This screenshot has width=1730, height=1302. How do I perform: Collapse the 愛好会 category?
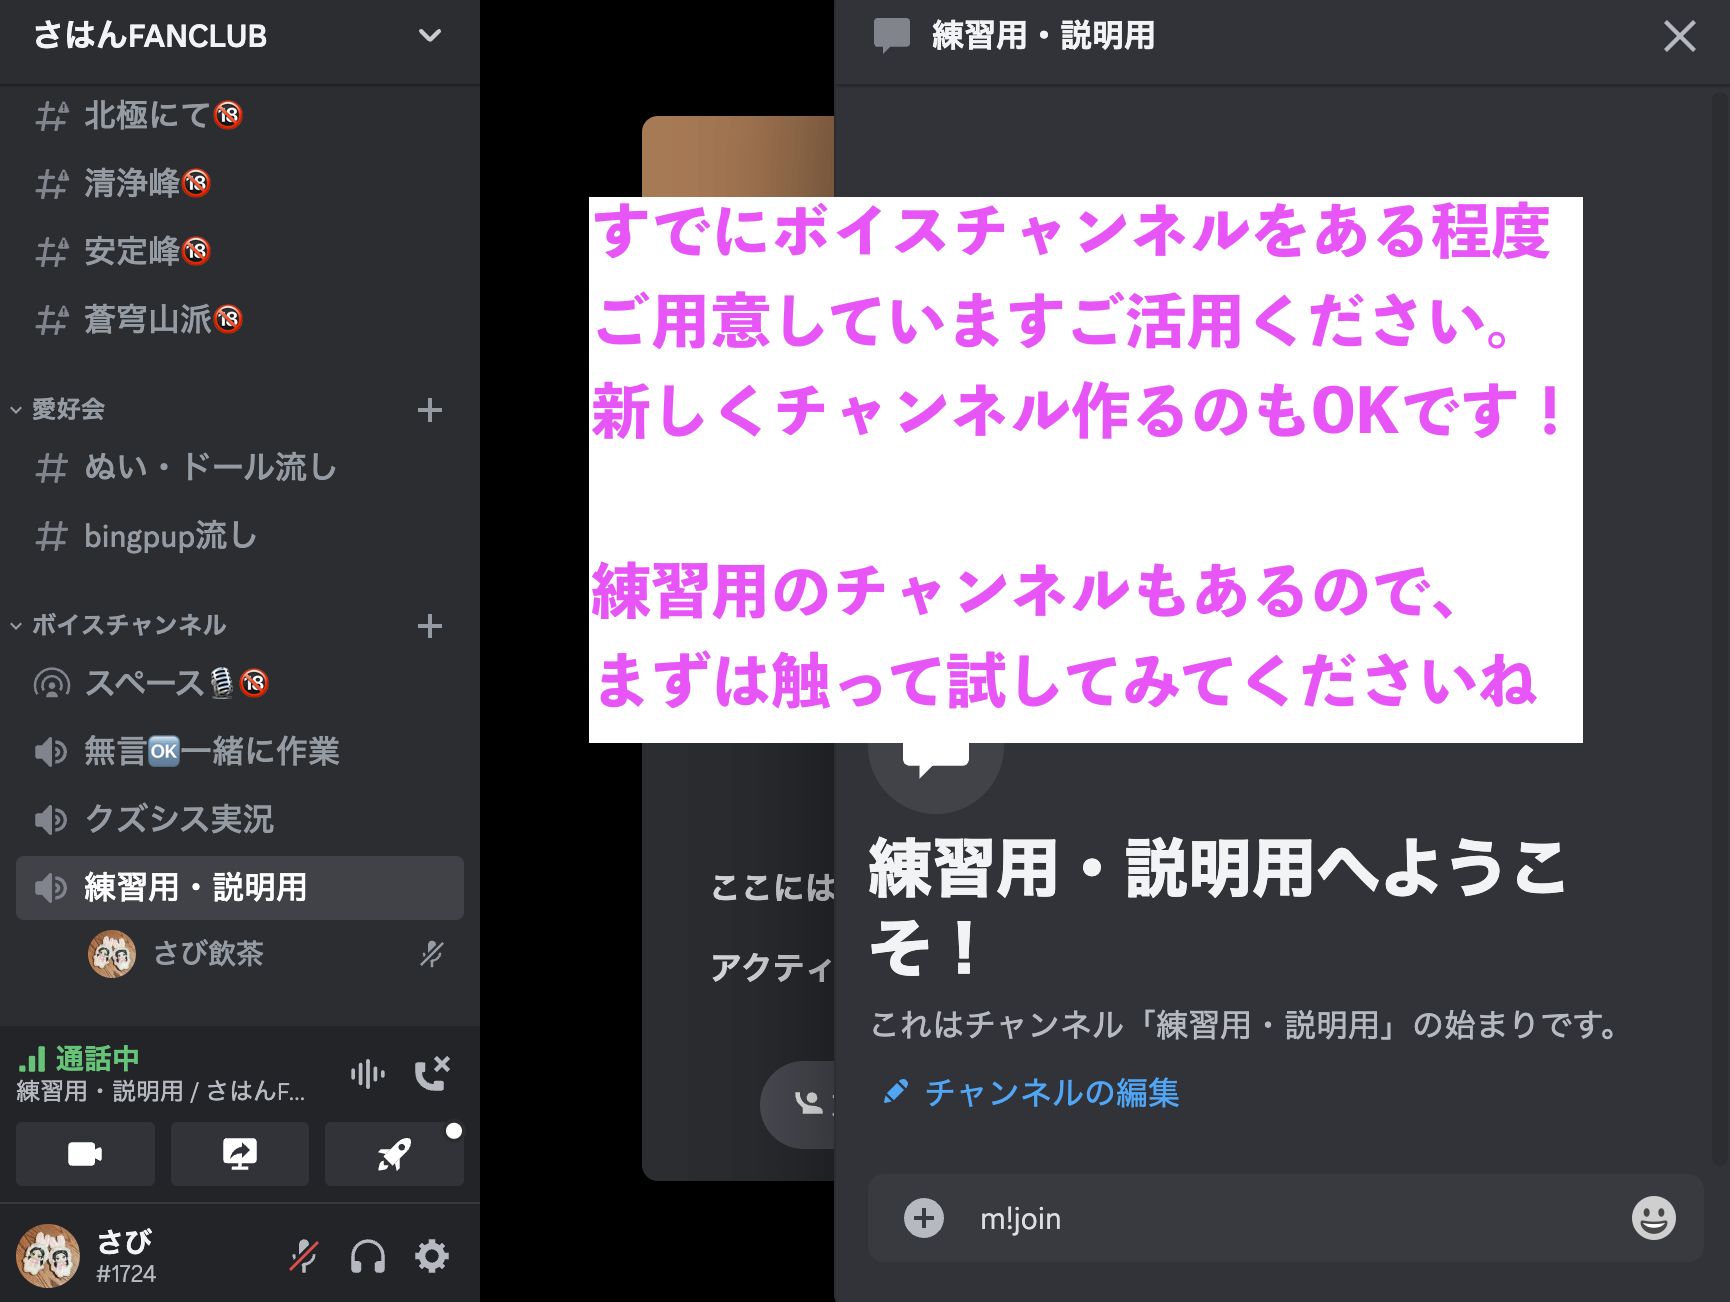click(58, 409)
